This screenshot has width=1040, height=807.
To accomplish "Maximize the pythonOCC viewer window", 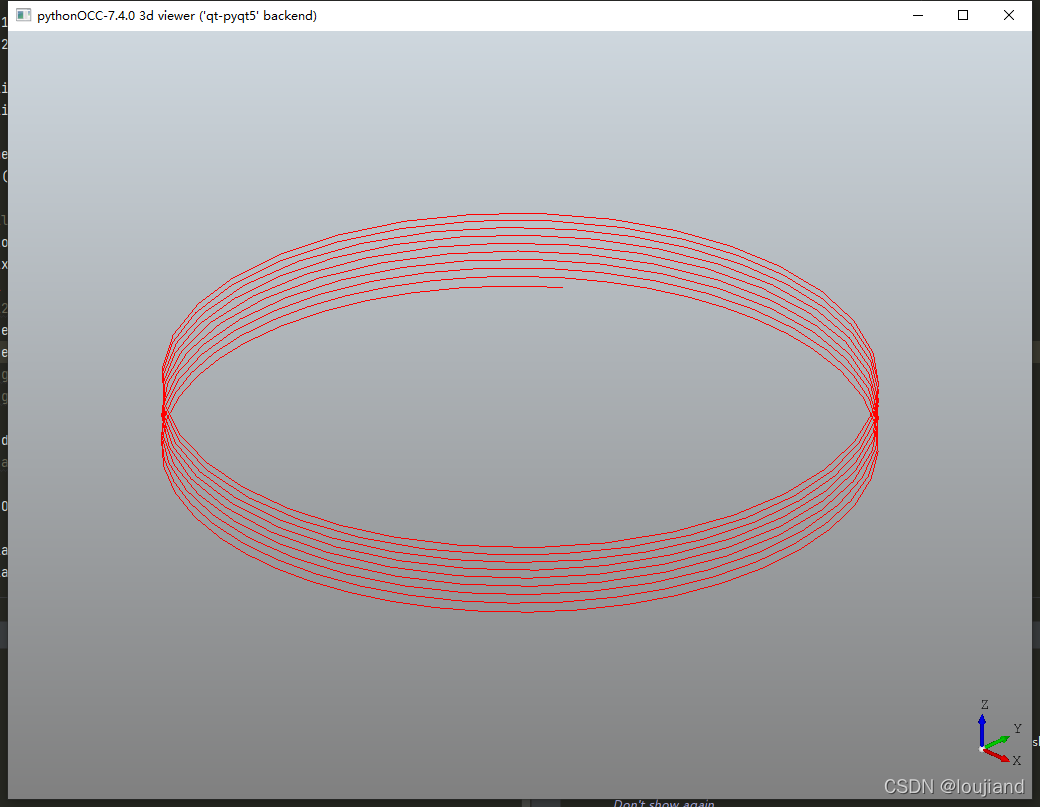I will (962, 15).
